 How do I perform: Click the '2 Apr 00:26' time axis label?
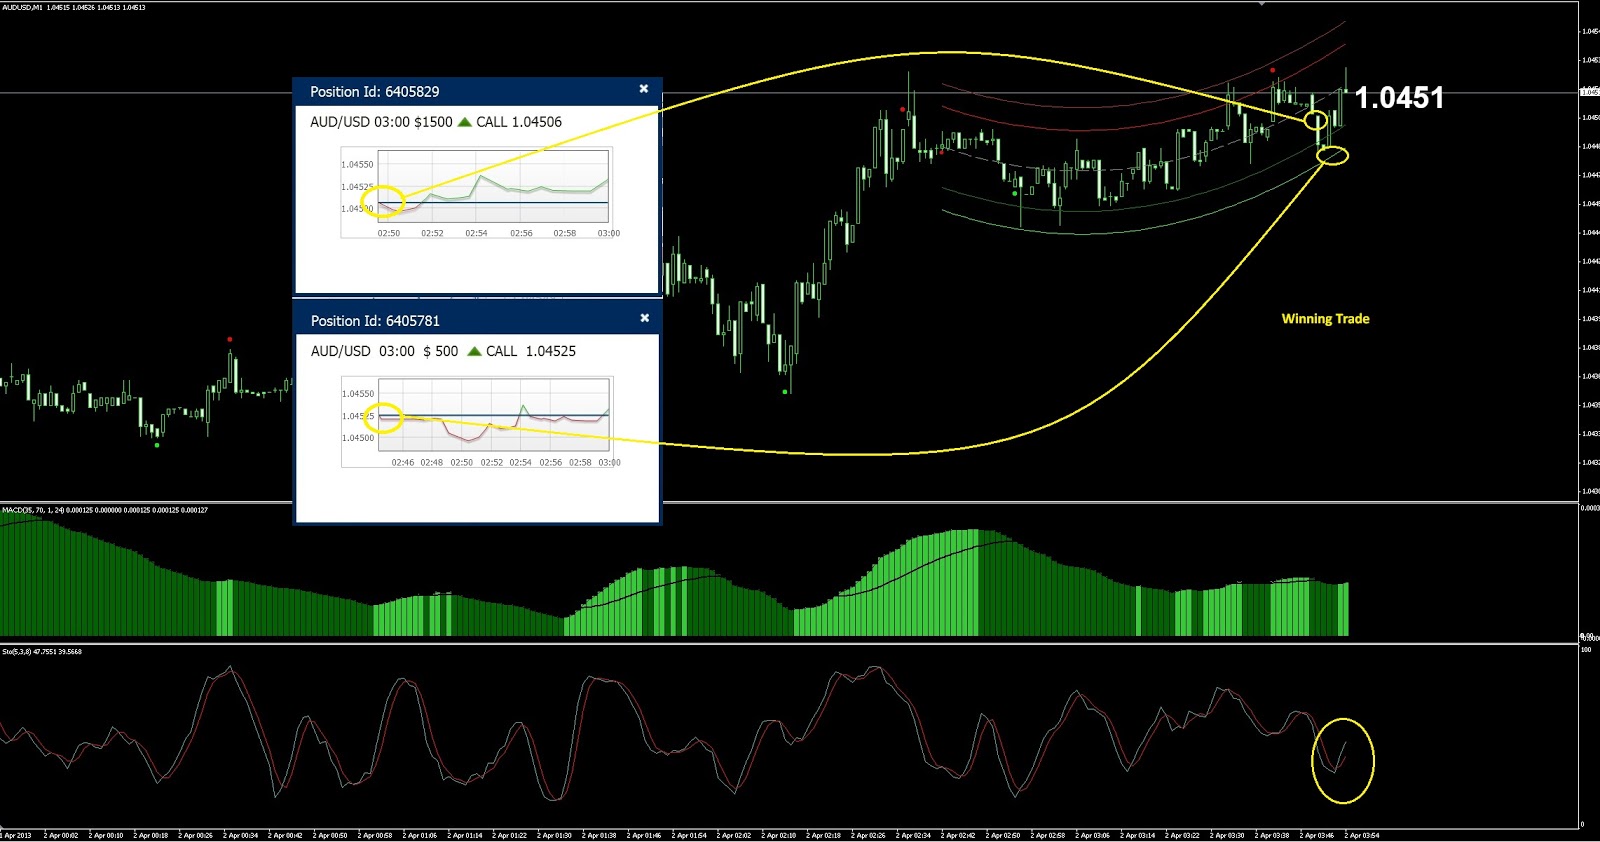click(195, 835)
